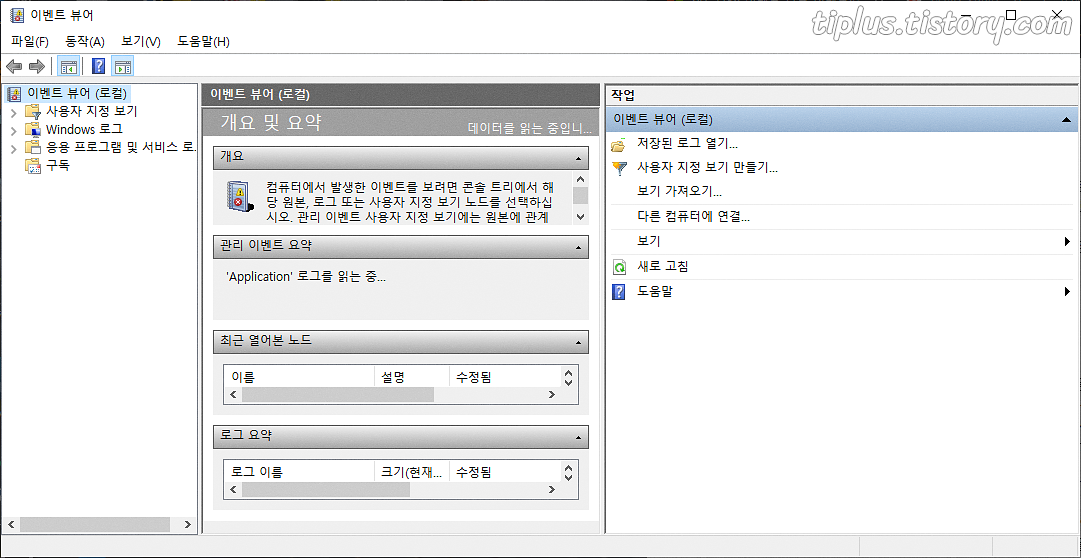
Task: Toggle the show/hide console tree icon
Action: (68, 66)
